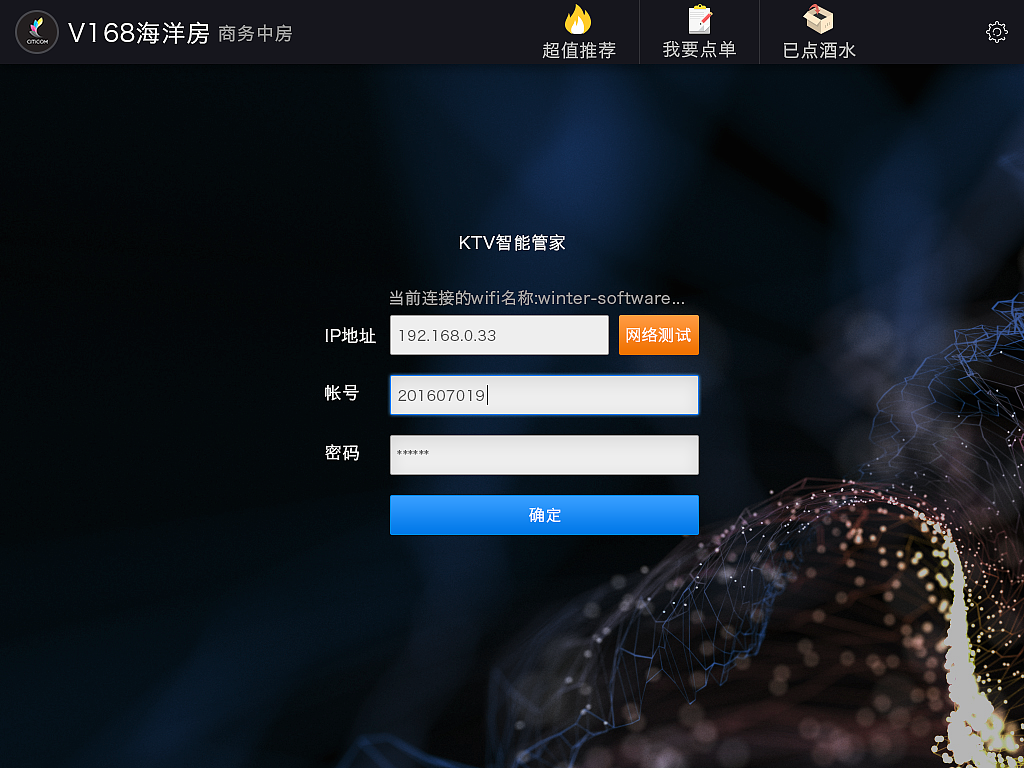
Task: Click the 帐号 field label
Action: (343, 394)
